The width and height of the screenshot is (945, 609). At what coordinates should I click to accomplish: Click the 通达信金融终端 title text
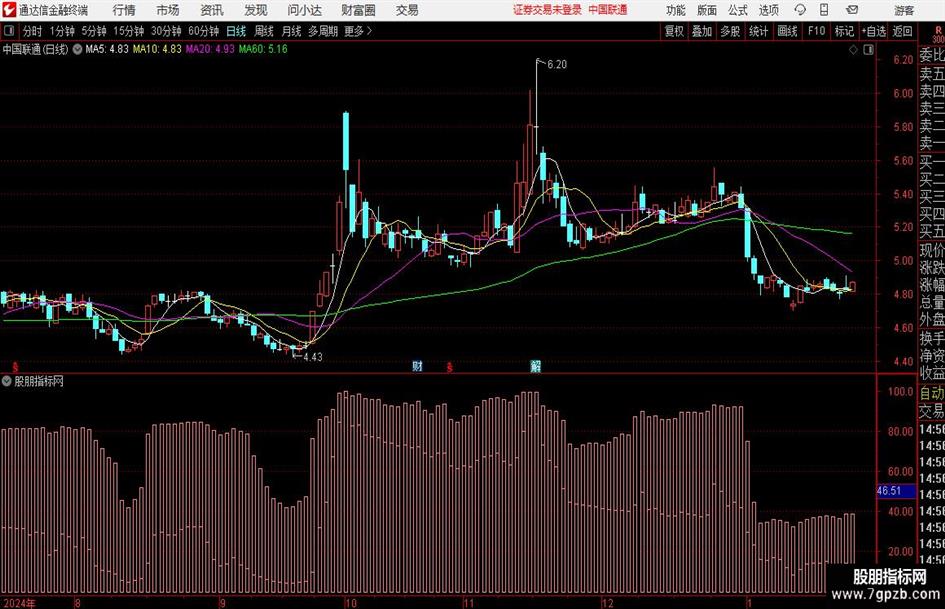53,10
